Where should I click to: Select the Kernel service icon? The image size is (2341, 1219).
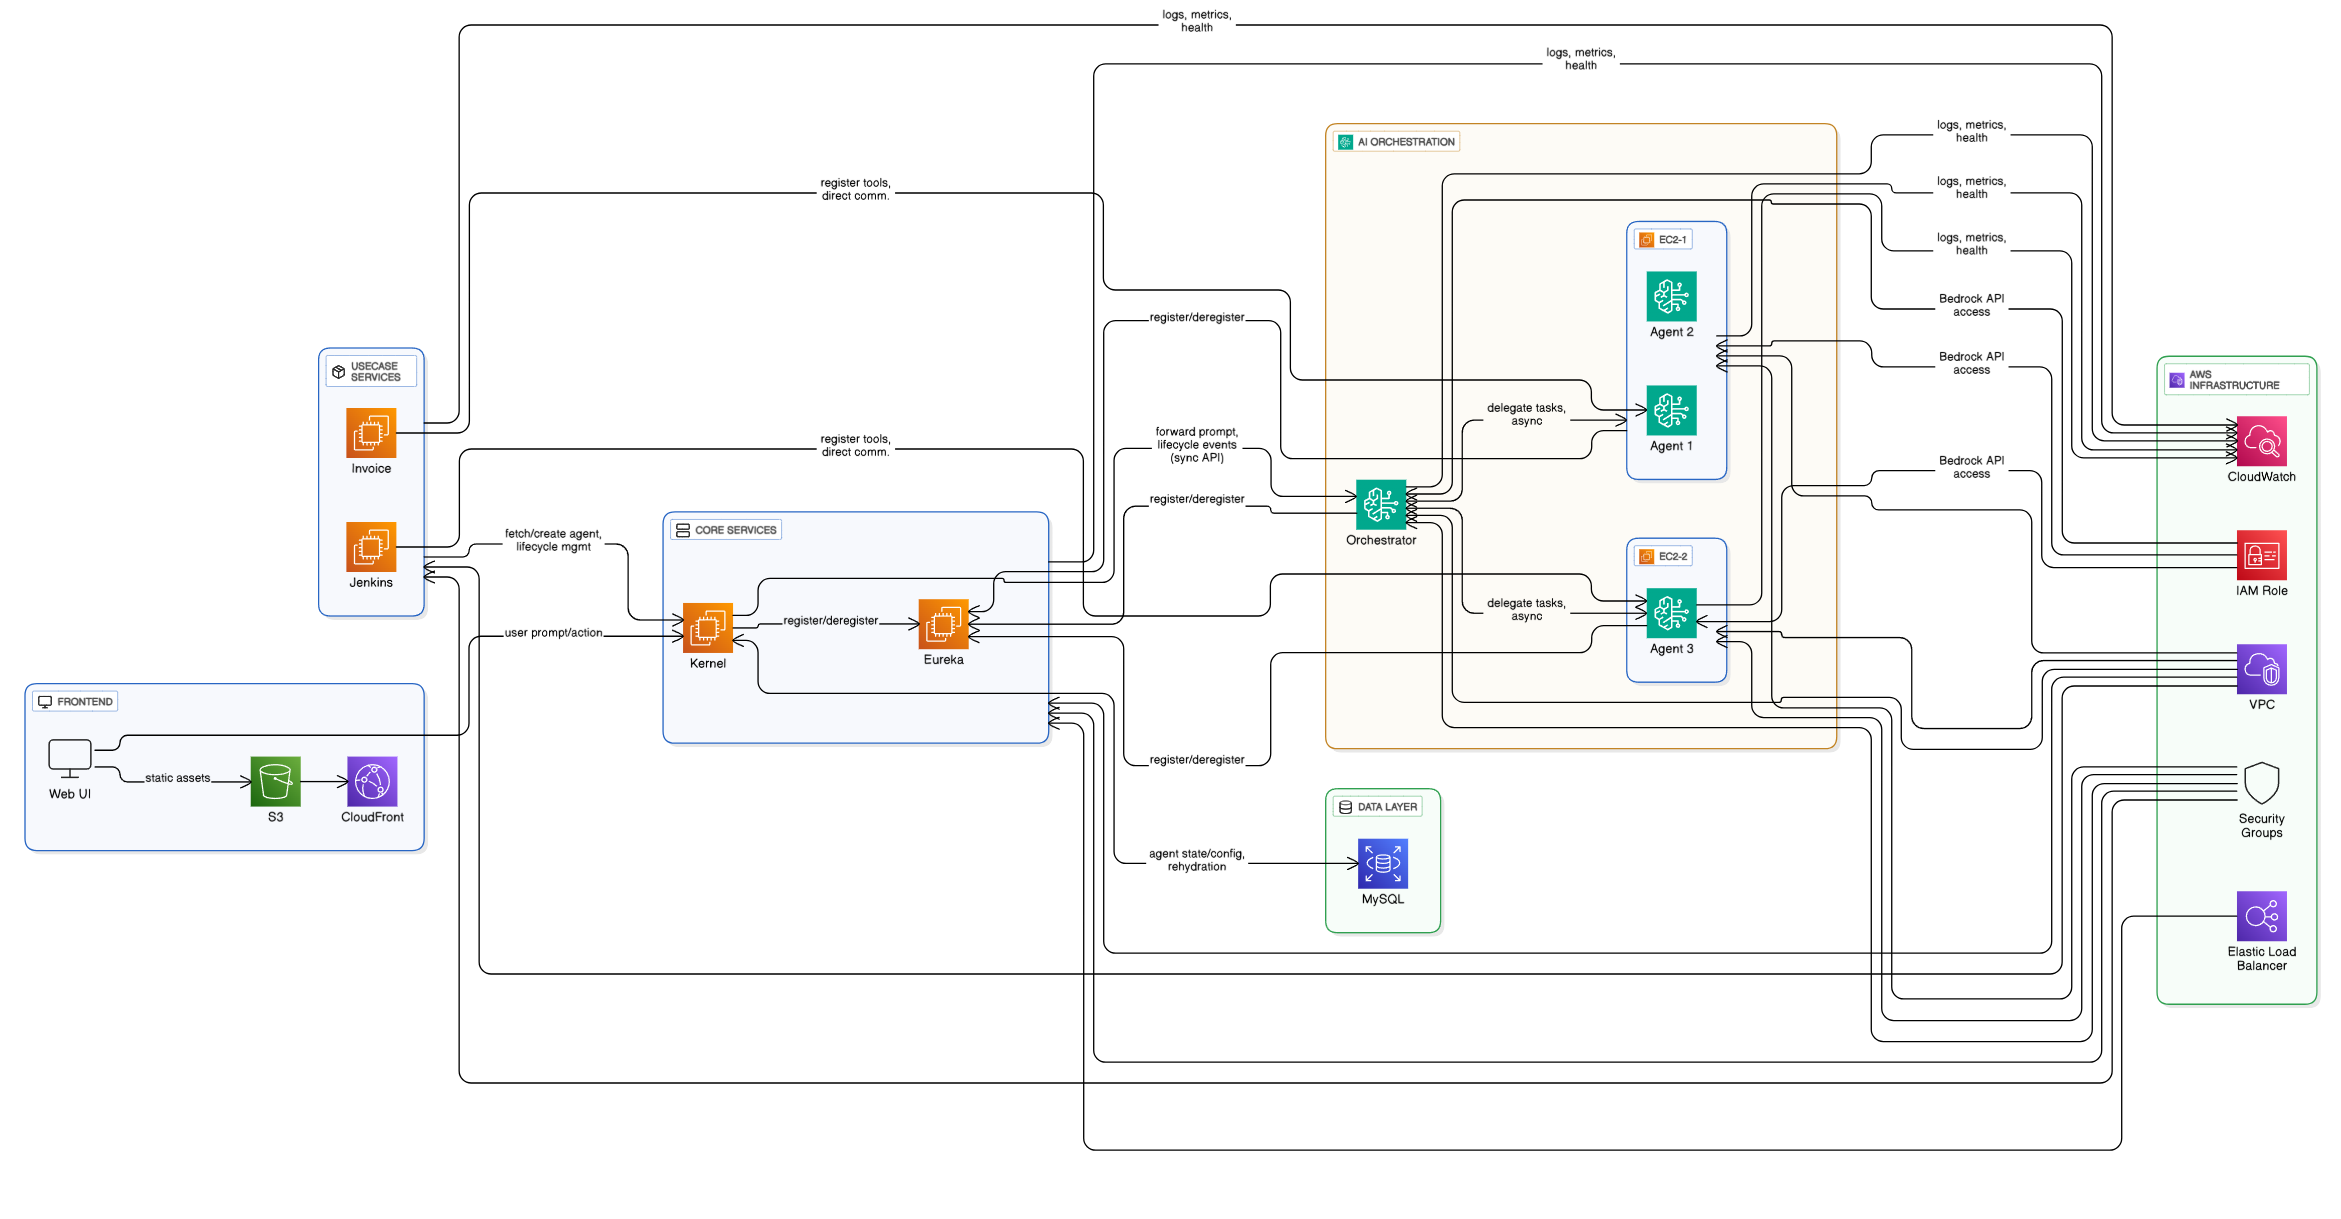pyautogui.click(x=707, y=628)
